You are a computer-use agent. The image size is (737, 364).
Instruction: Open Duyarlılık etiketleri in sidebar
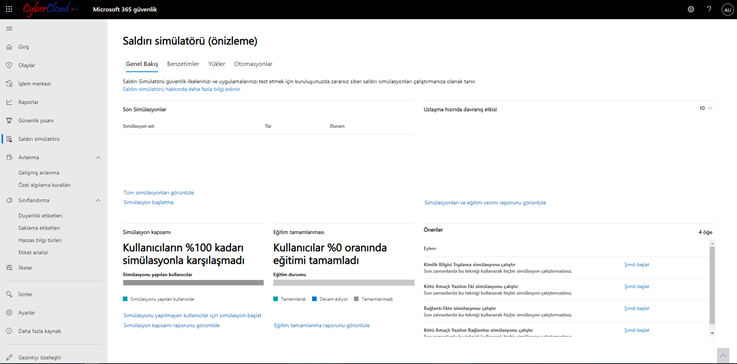(40, 215)
